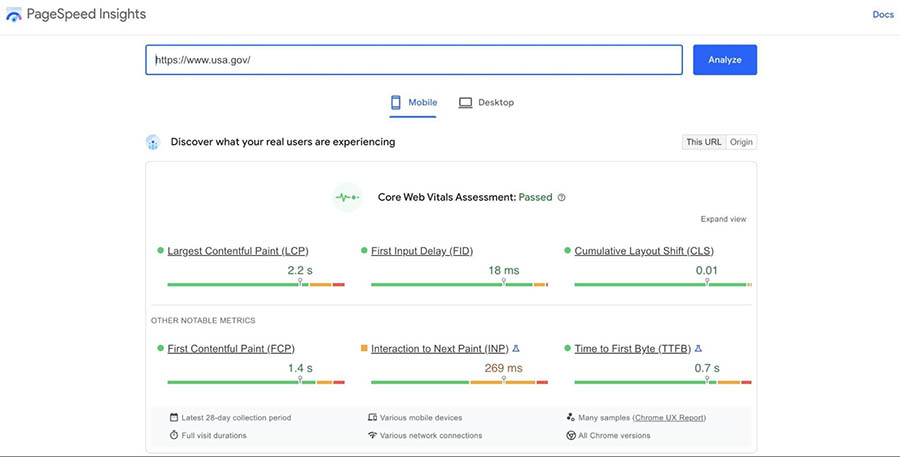
Task: Click the URL input field
Action: tap(414, 60)
